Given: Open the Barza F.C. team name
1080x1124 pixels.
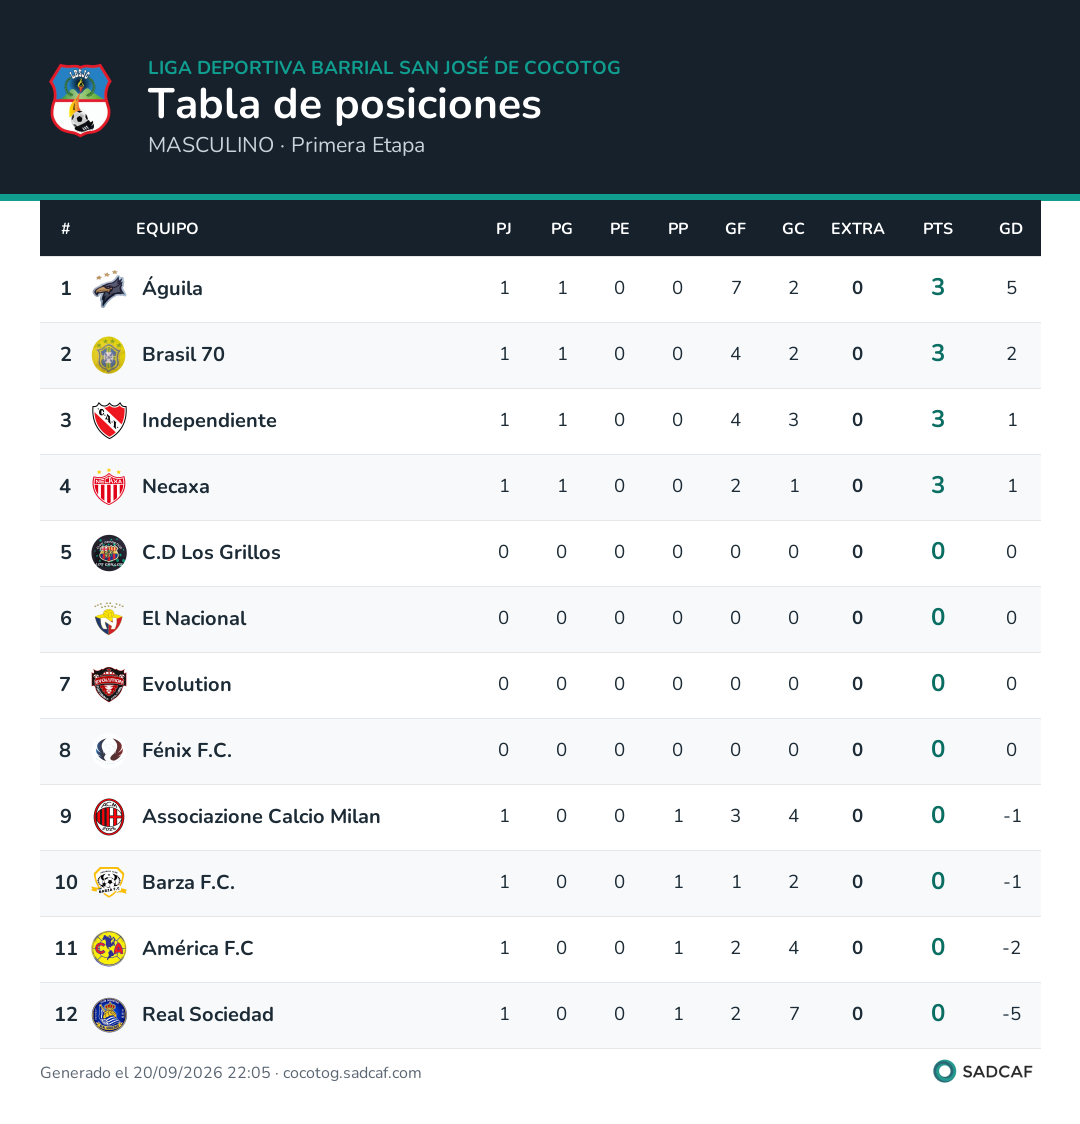Looking at the screenshot, I should [188, 882].
